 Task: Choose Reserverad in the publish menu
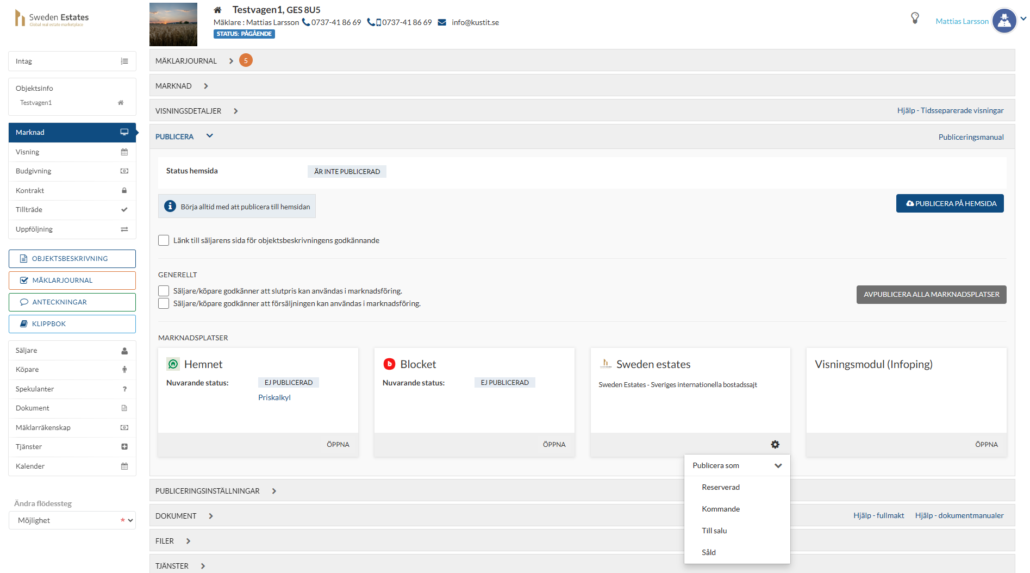[x=721, y=487]
